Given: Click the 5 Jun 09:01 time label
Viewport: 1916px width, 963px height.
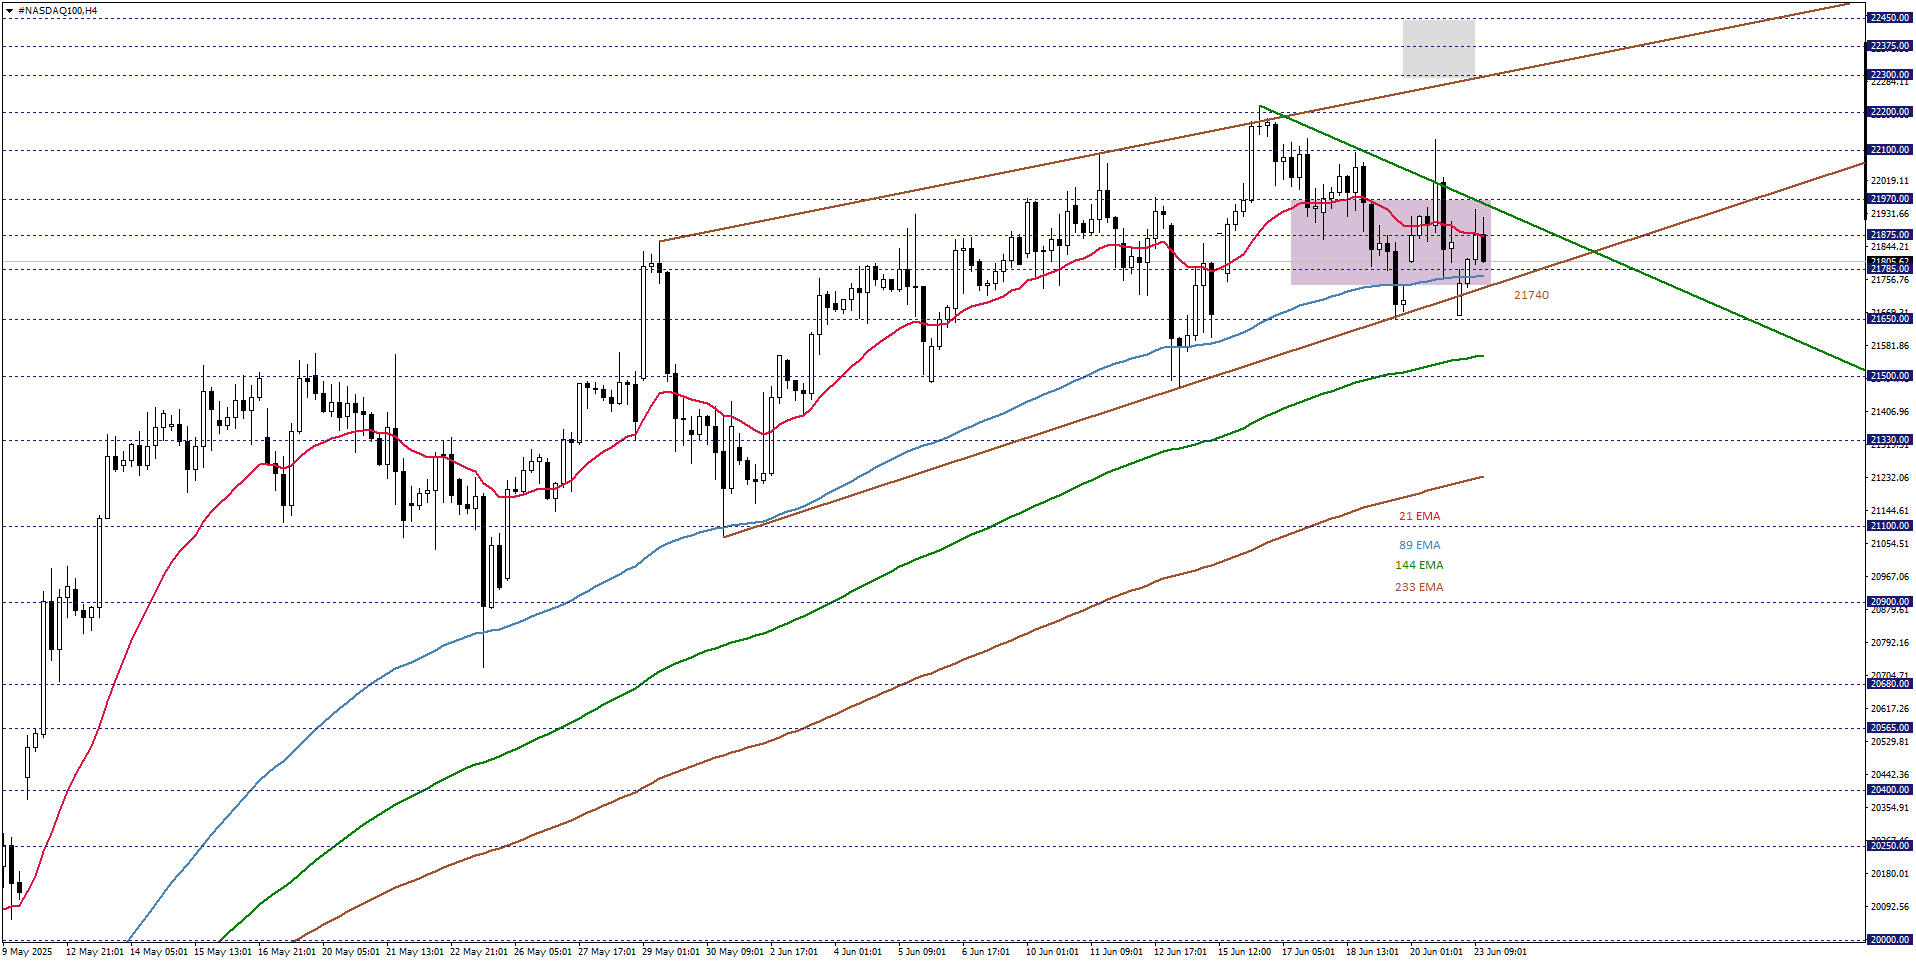Looking at the screenshot, I should click(922, 952).
